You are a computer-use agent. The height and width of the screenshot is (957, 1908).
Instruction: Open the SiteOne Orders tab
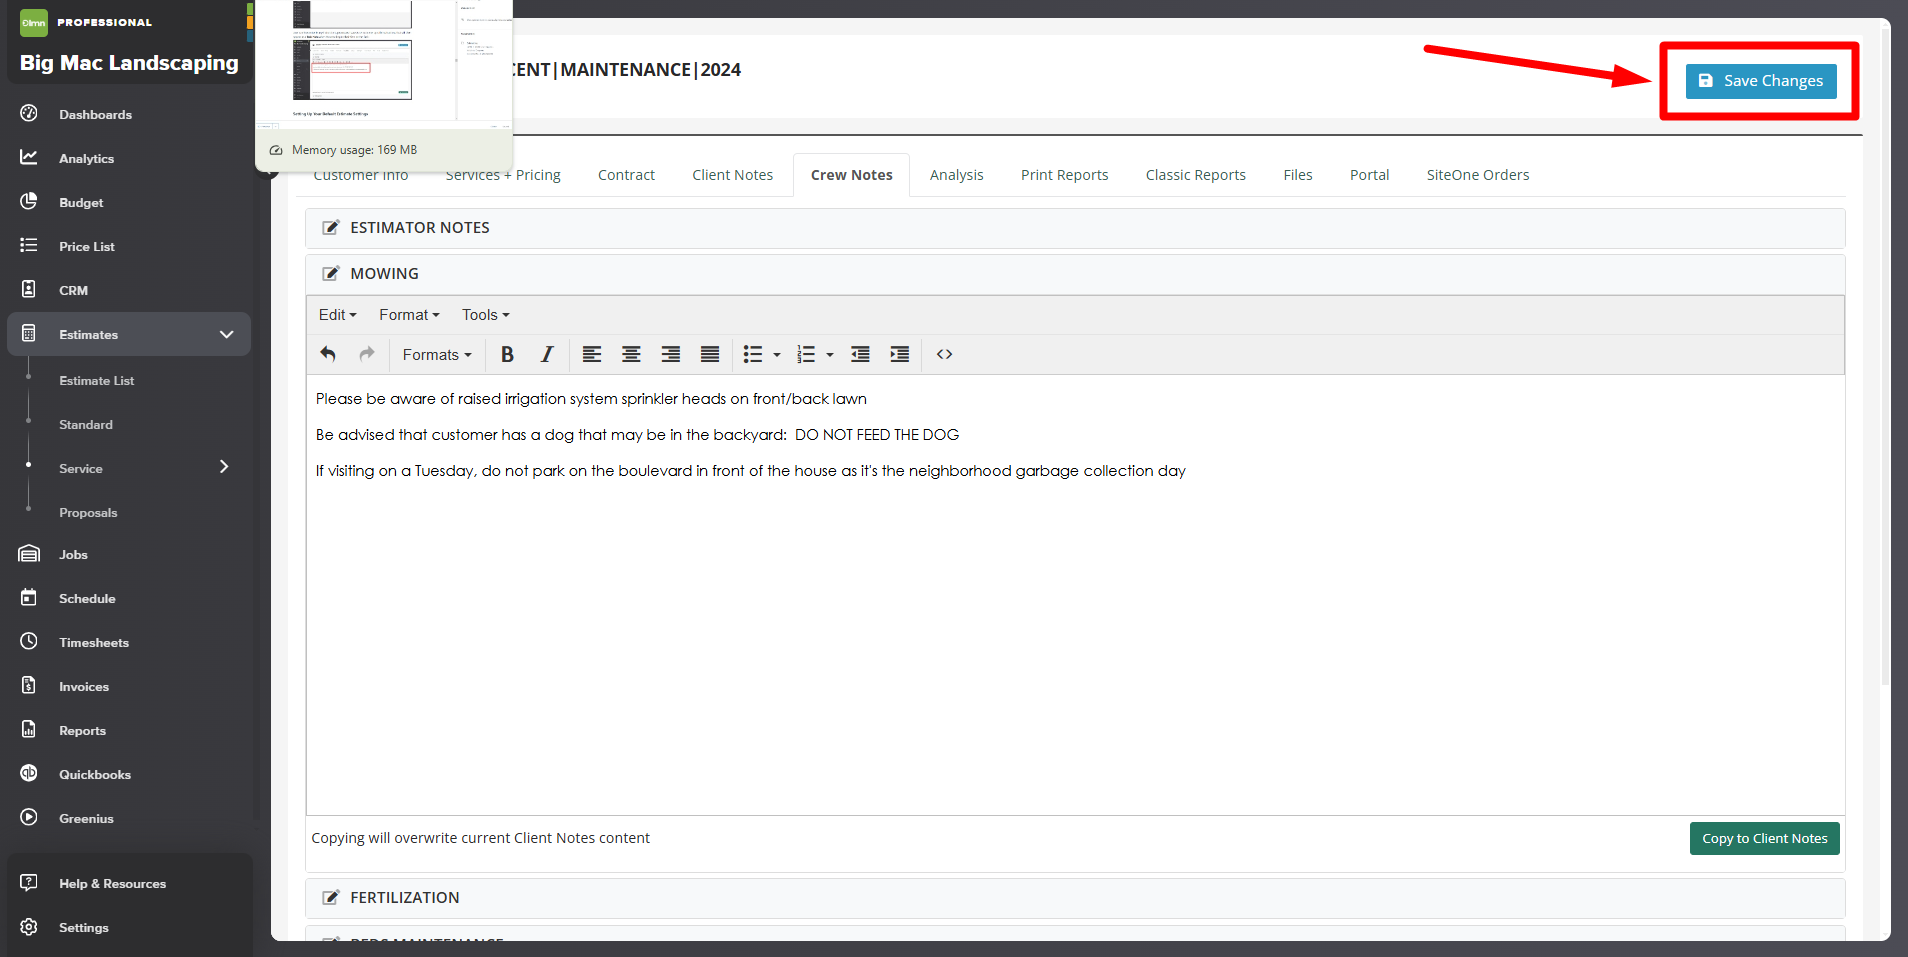[x=1478, y=175]
